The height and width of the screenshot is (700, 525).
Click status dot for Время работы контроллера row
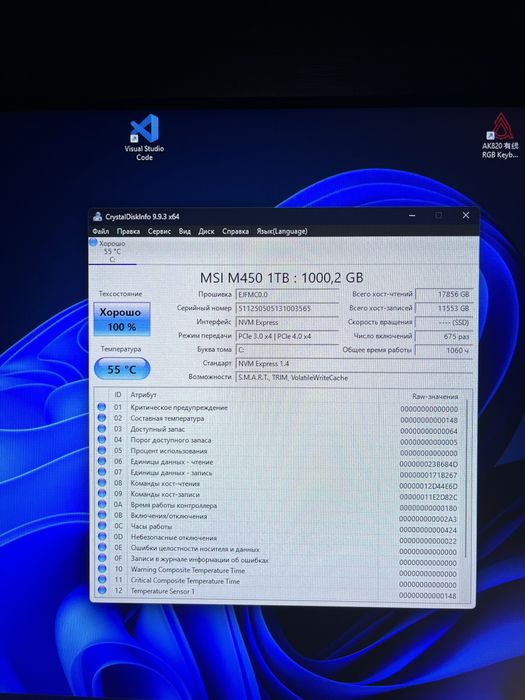coord(102,505)
